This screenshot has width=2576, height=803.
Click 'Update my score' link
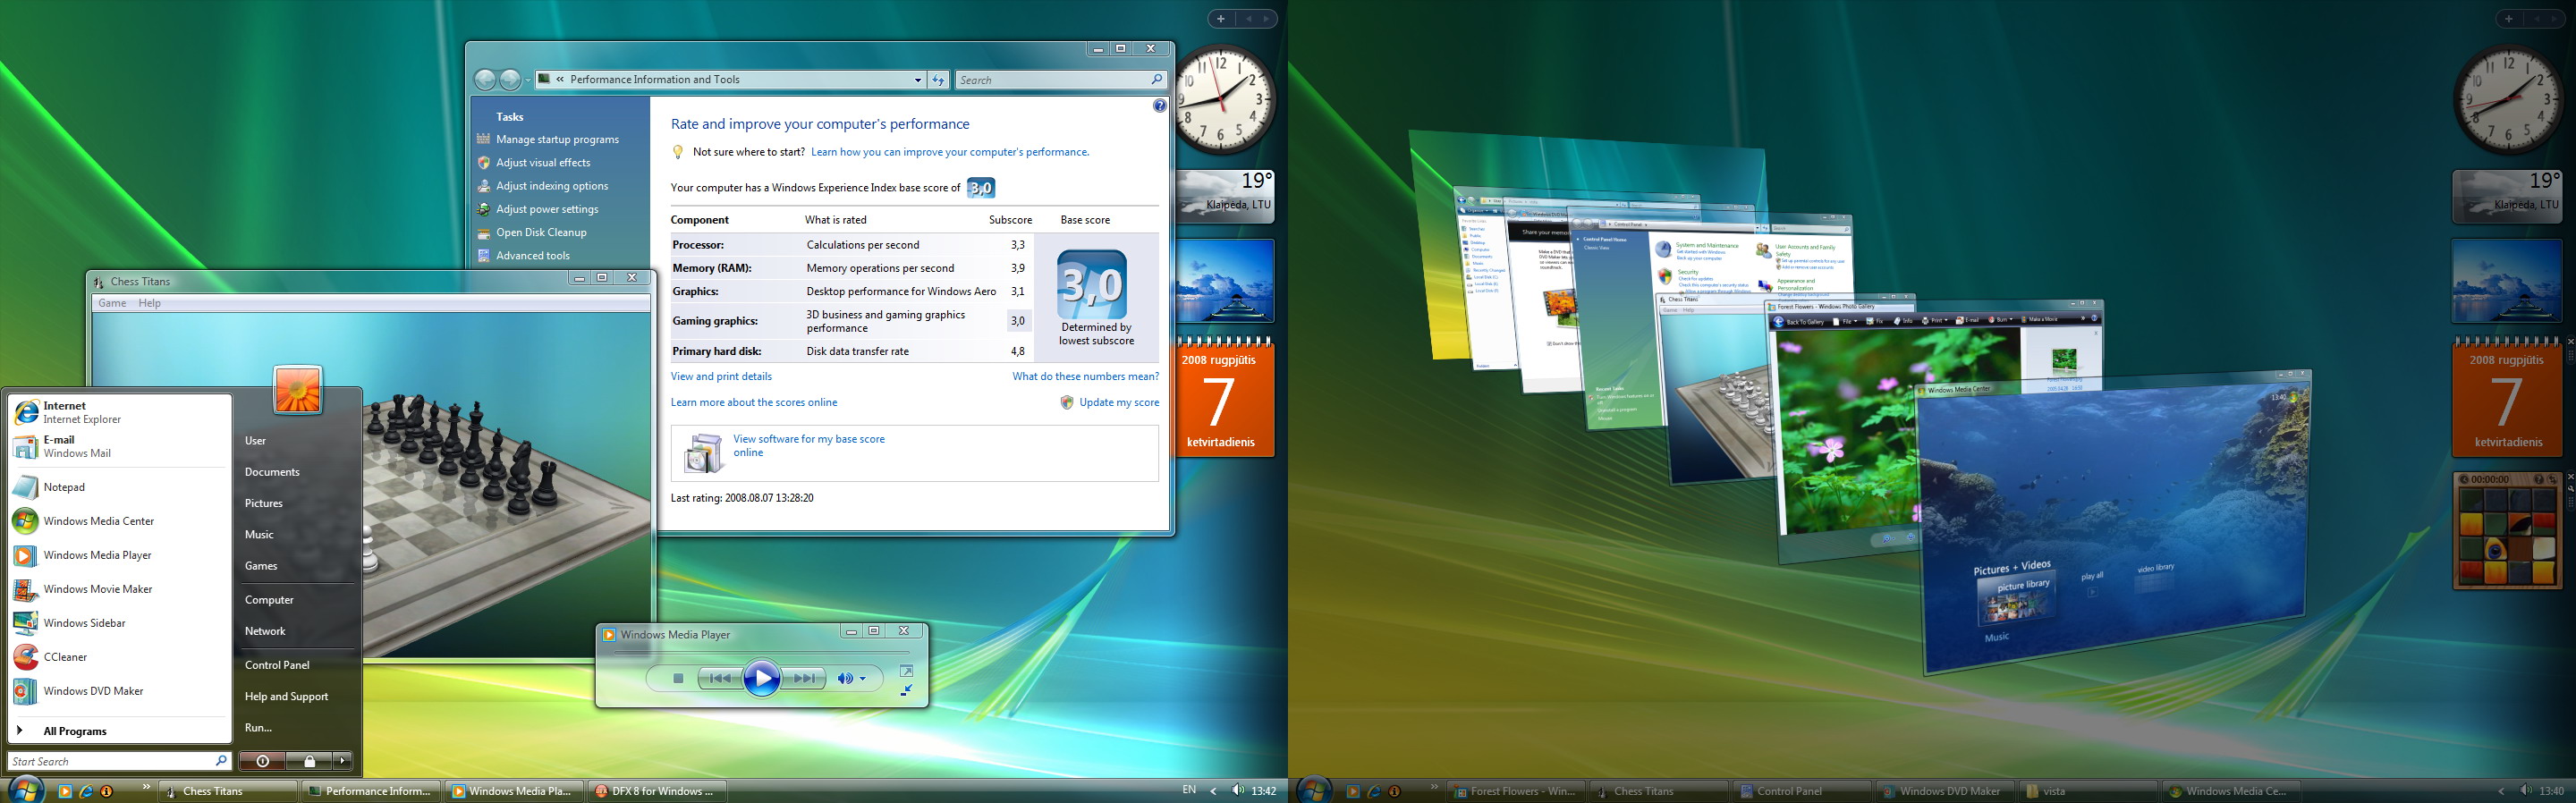(1119, 402)
